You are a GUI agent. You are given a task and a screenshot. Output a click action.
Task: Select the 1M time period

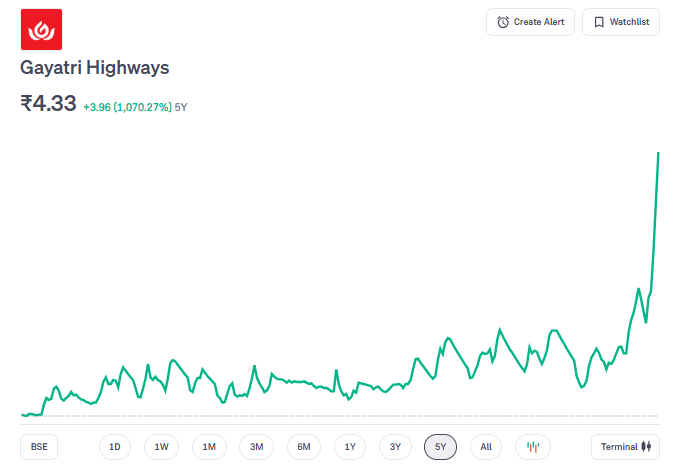pyautogui.click(x=209, y=447)
